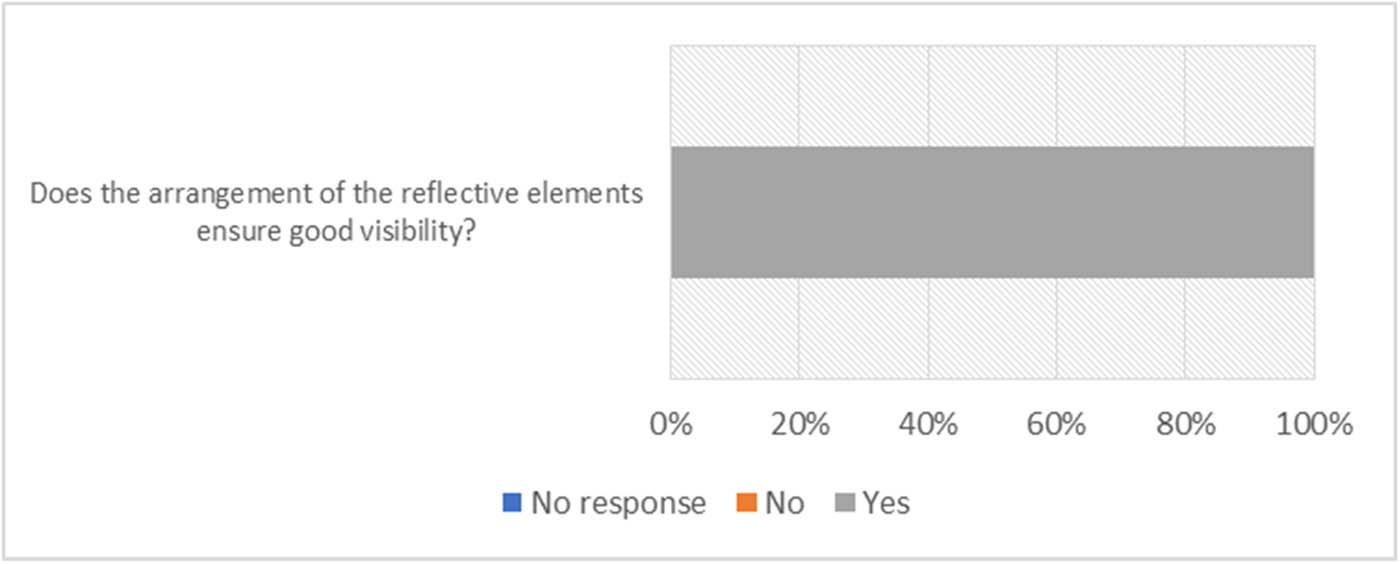The width and height of the screenshot is (1400, 564).
Task: Click the 40% axis label
Action: [928, 424]
